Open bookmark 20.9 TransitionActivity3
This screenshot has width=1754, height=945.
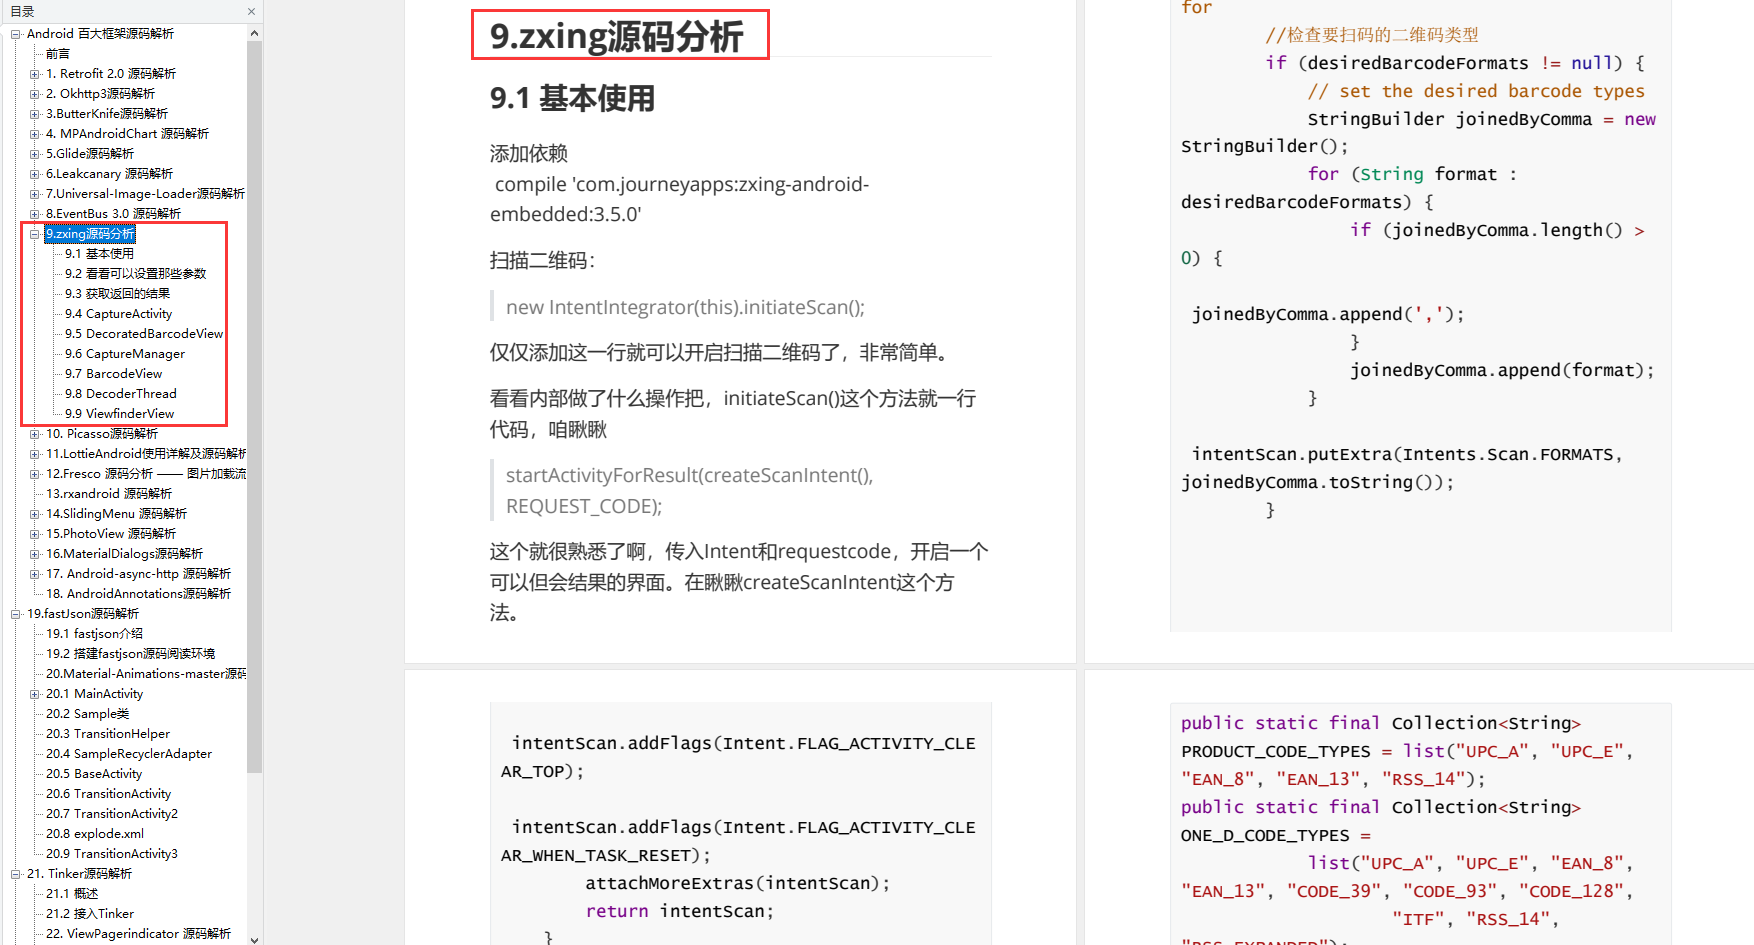click(x=112, y=854)
